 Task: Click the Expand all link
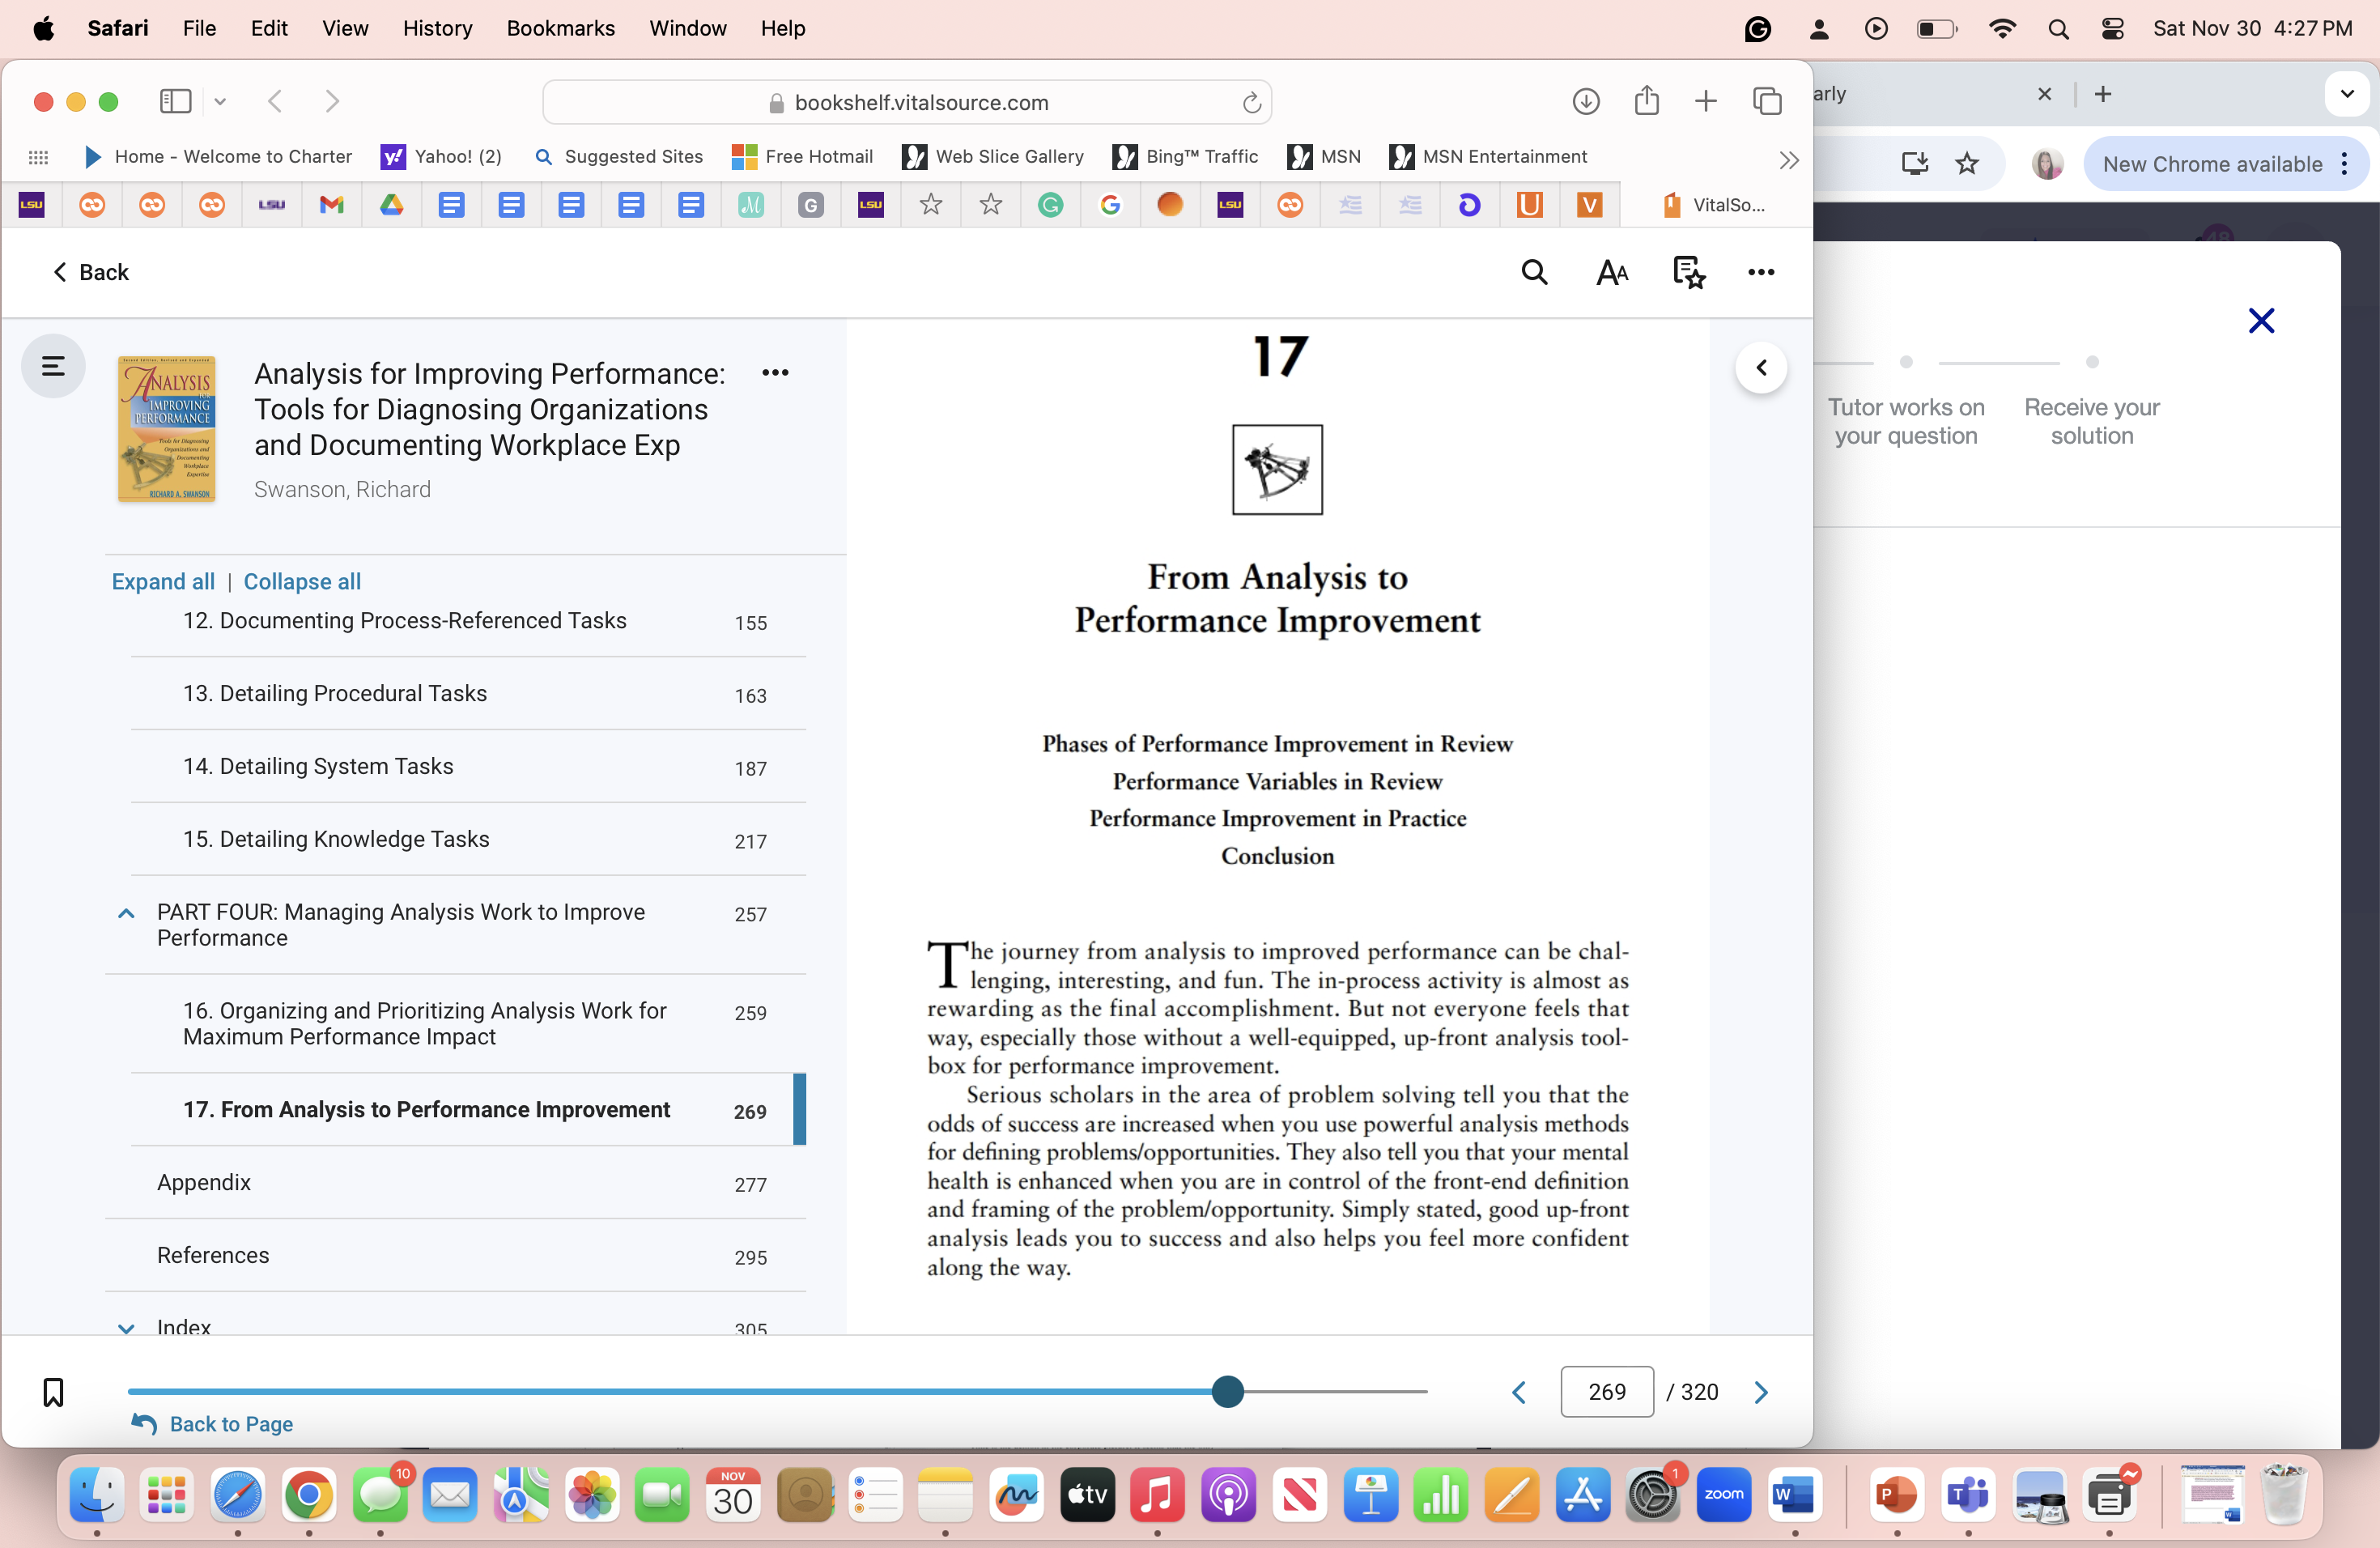(x=162, y=581)
